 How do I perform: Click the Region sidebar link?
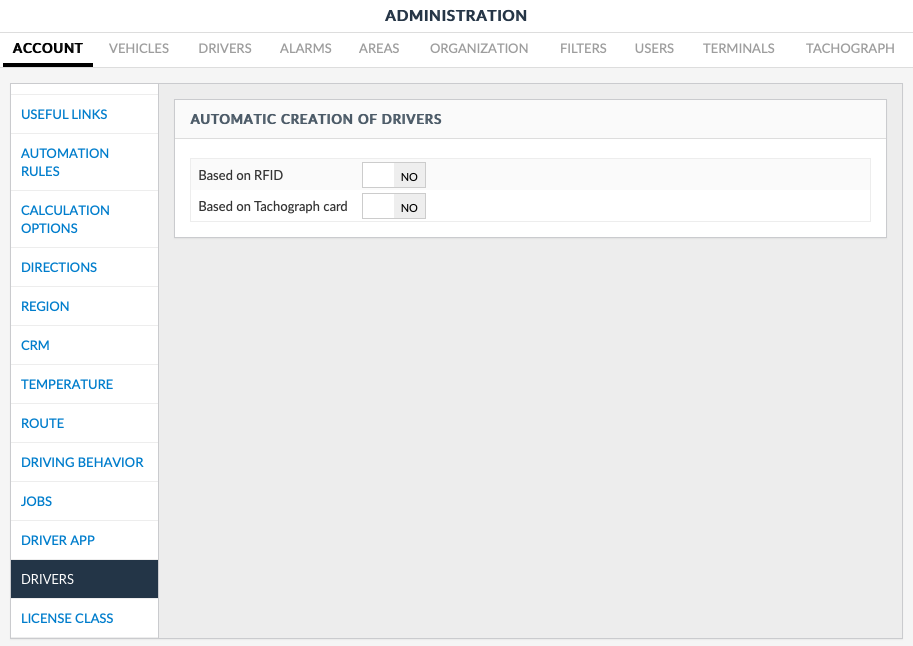45,306
